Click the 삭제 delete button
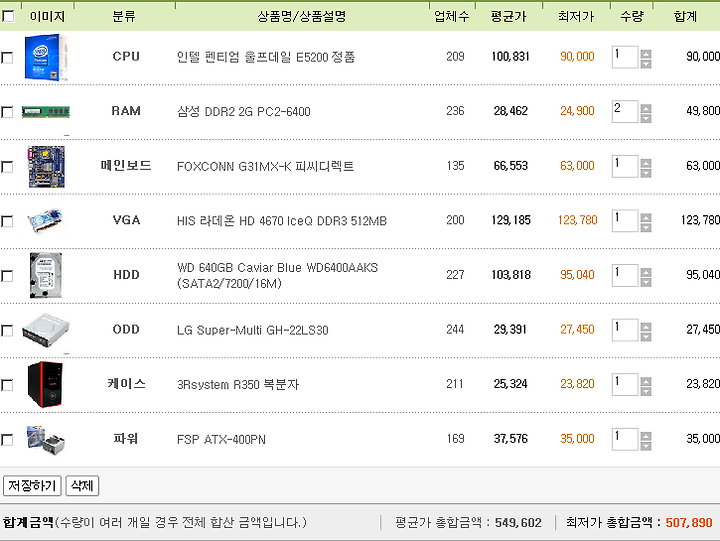 click(82, 485)
